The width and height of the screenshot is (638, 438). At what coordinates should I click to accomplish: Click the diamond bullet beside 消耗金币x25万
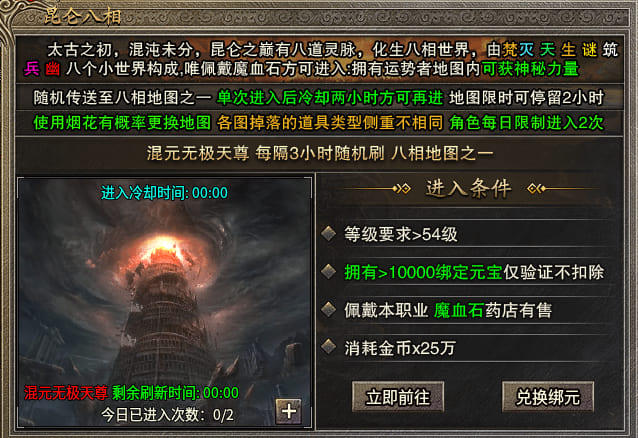click(328, 347)
